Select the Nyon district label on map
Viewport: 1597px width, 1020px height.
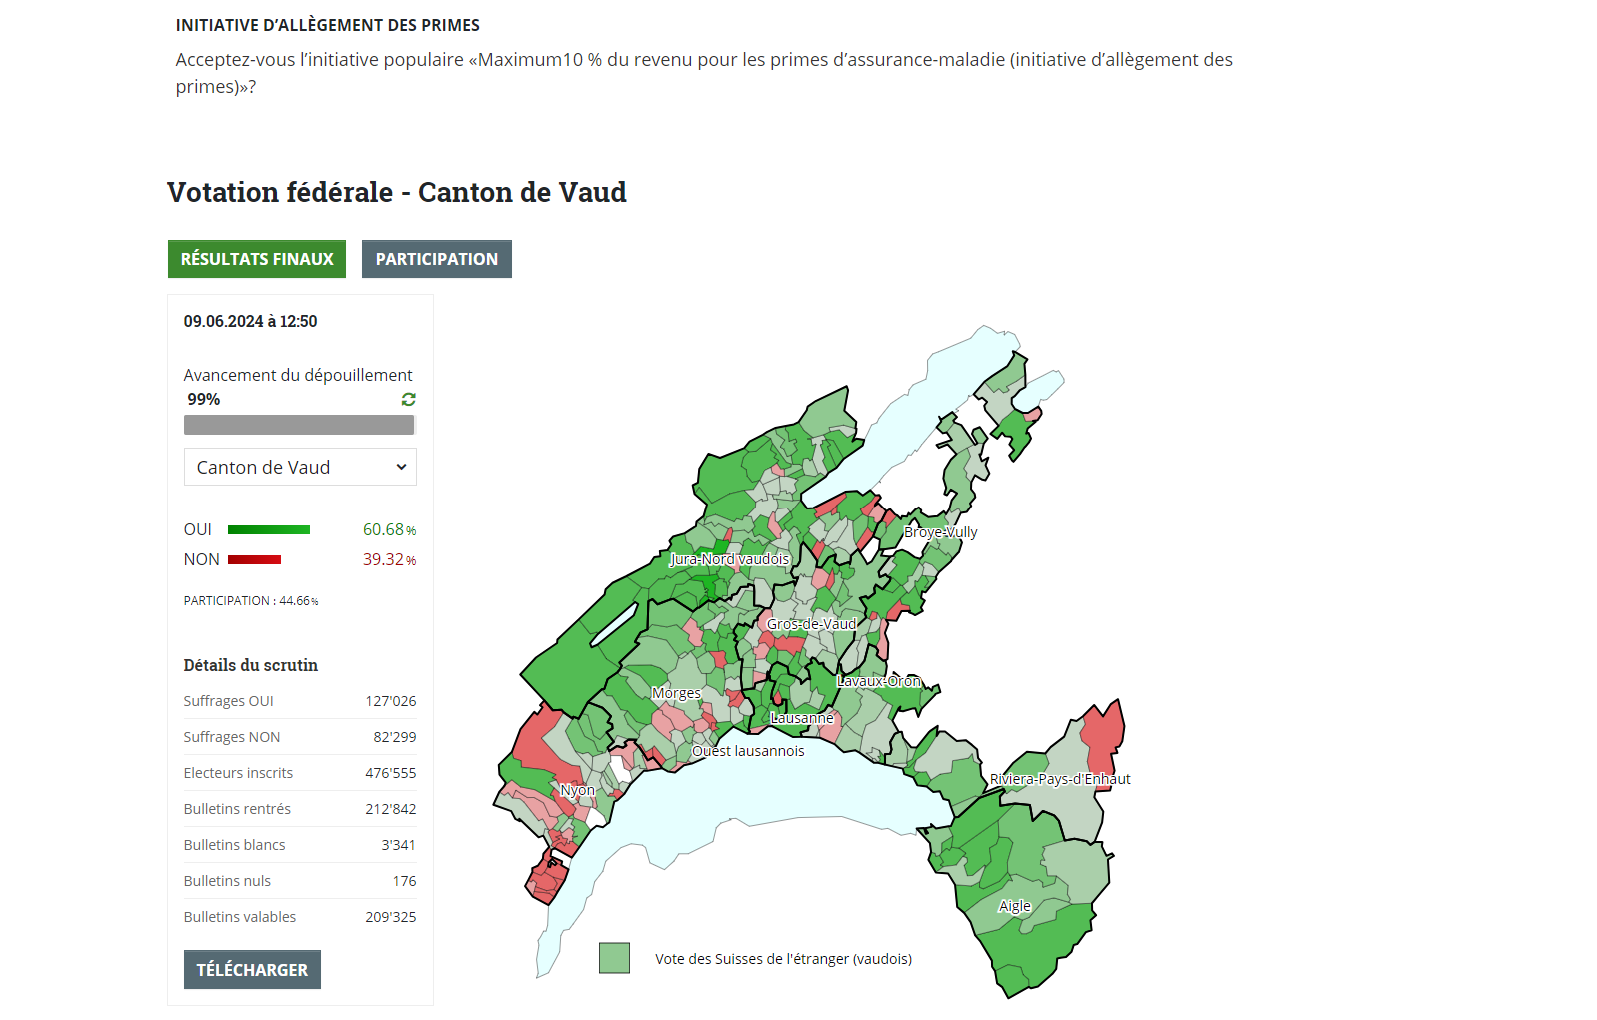577,790
